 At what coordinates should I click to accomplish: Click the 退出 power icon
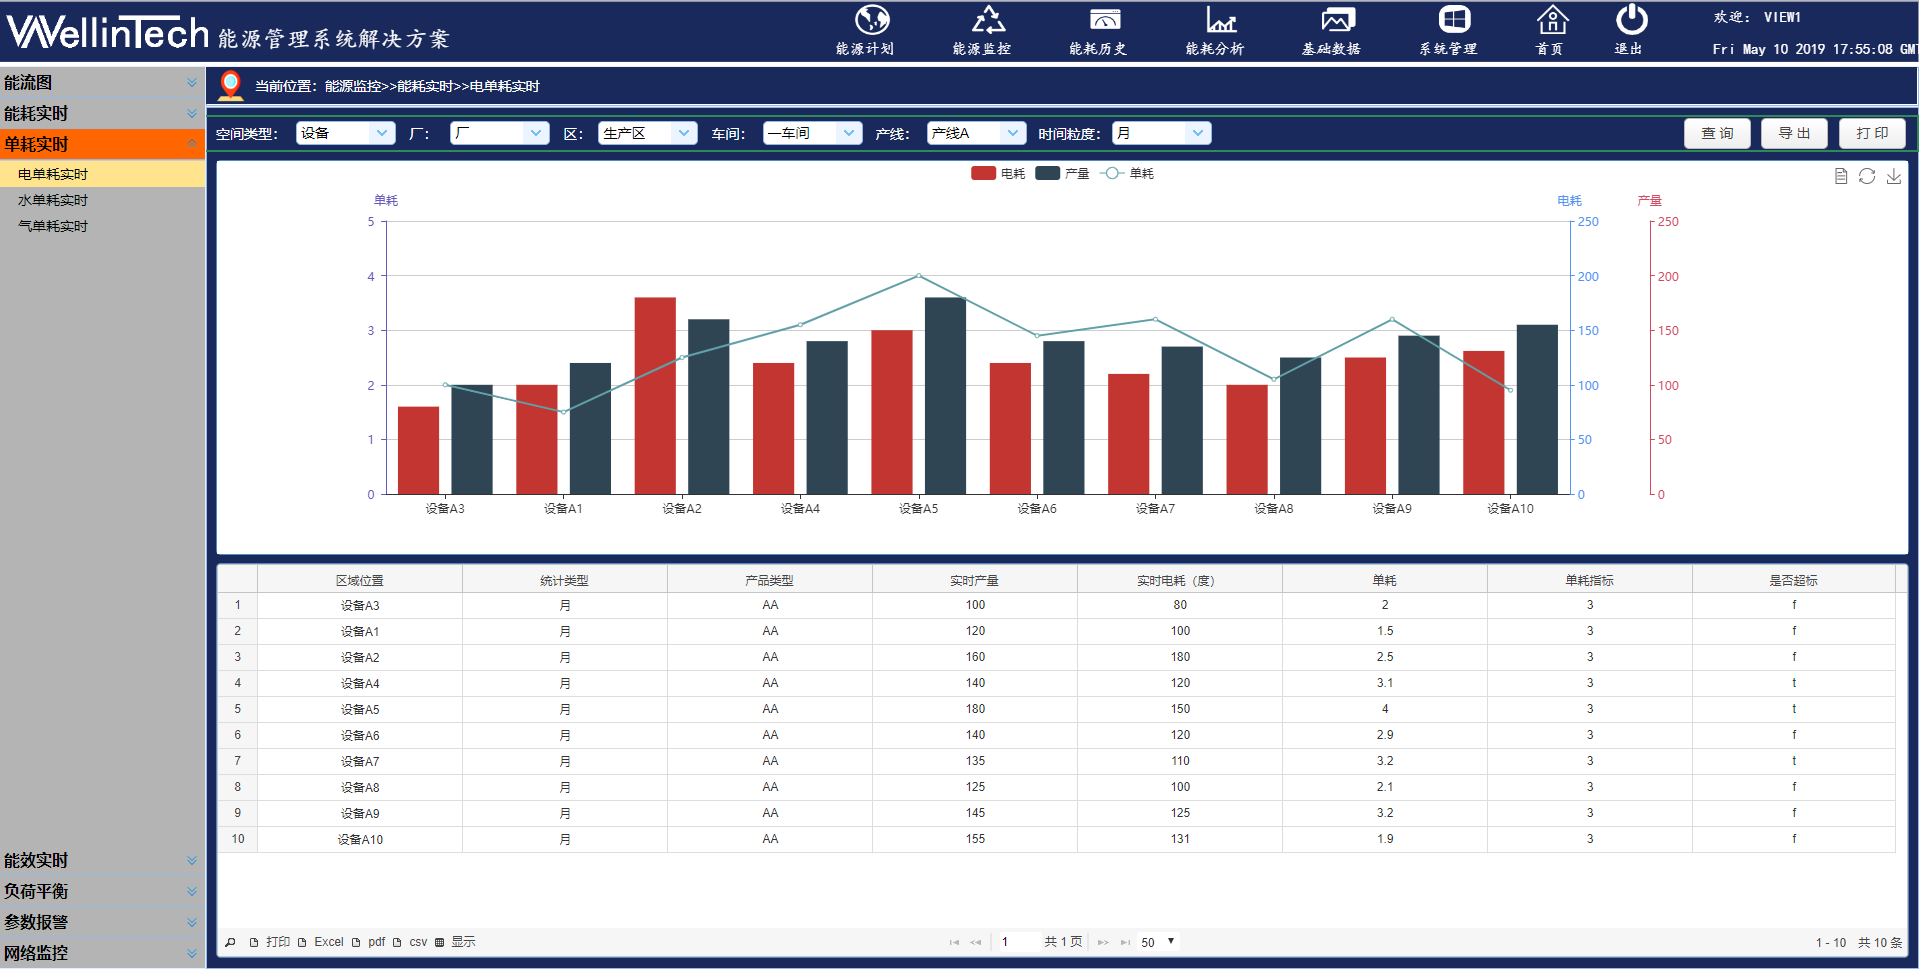[1631, 20]
